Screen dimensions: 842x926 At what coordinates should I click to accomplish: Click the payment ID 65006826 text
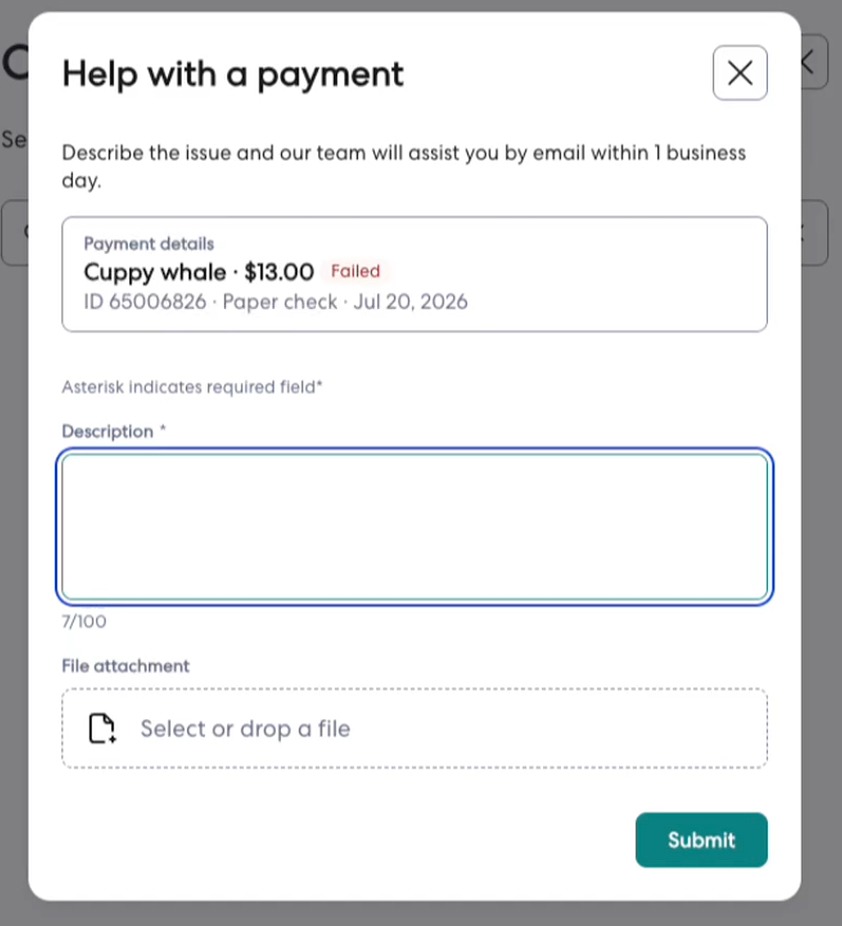145,302
